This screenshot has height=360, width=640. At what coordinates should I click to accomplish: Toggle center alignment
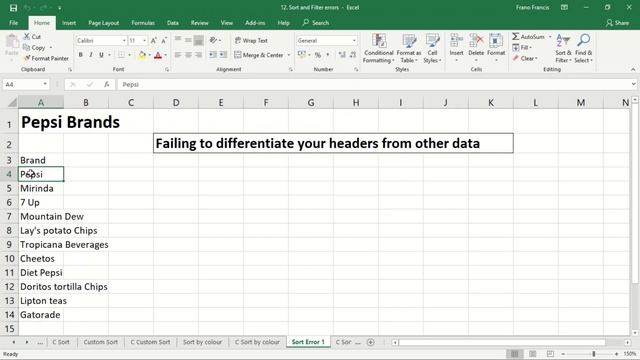[x=188, y=55]
